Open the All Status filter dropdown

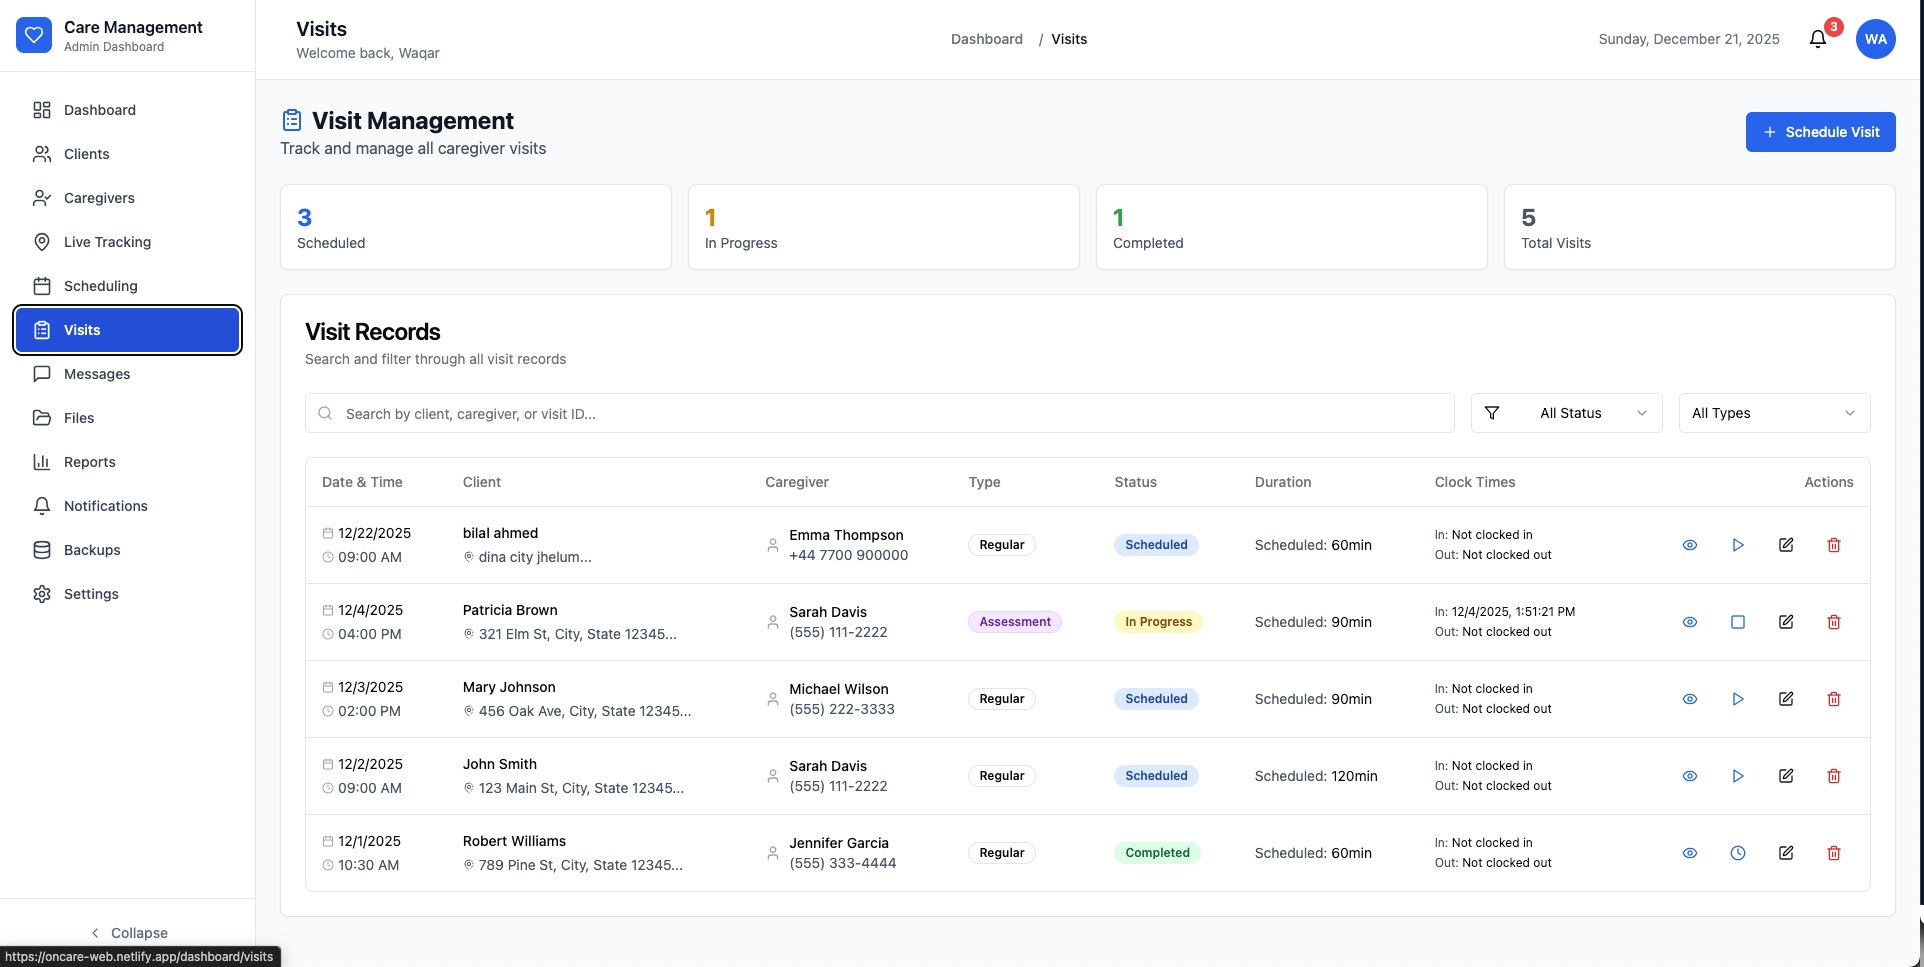(x=1567, y=413)
